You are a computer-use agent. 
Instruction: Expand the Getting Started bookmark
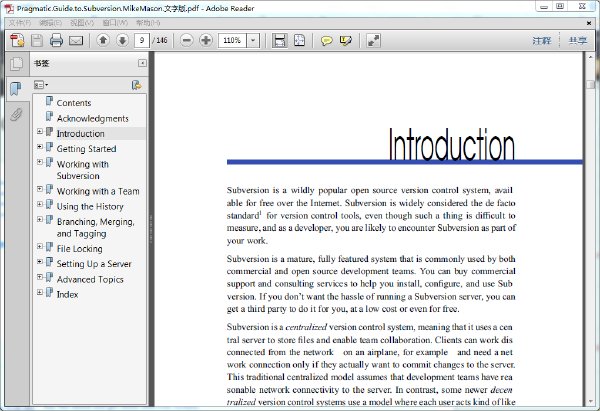tap(40, 147)
